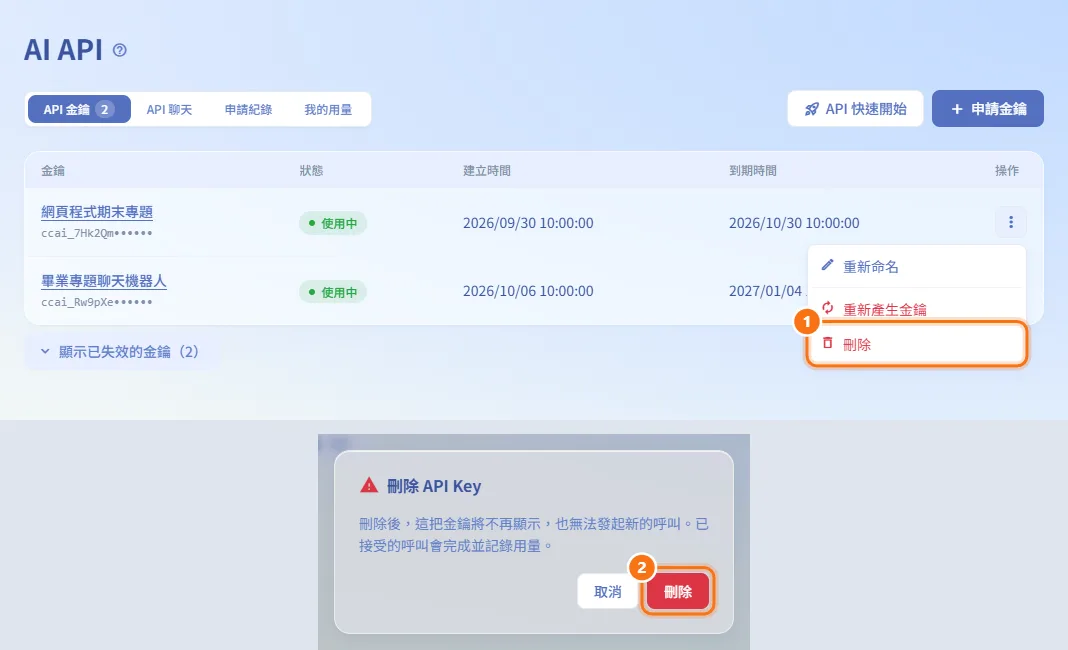The width and height of the screenshot is (1068, 650).
Task: Switch to the API 金鑰 tab
Action: (x=79, y=109)
